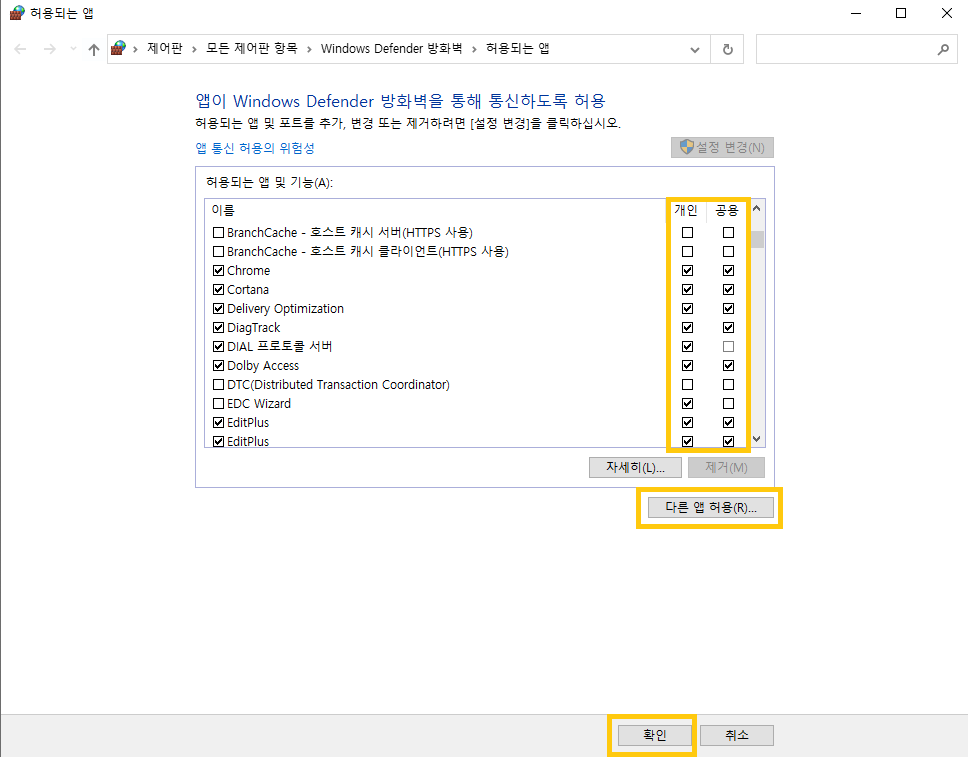This screenshot has height=757, width=968.
Task: Refresh the current page
Action: pyautogui.click(x=728, y=49)
